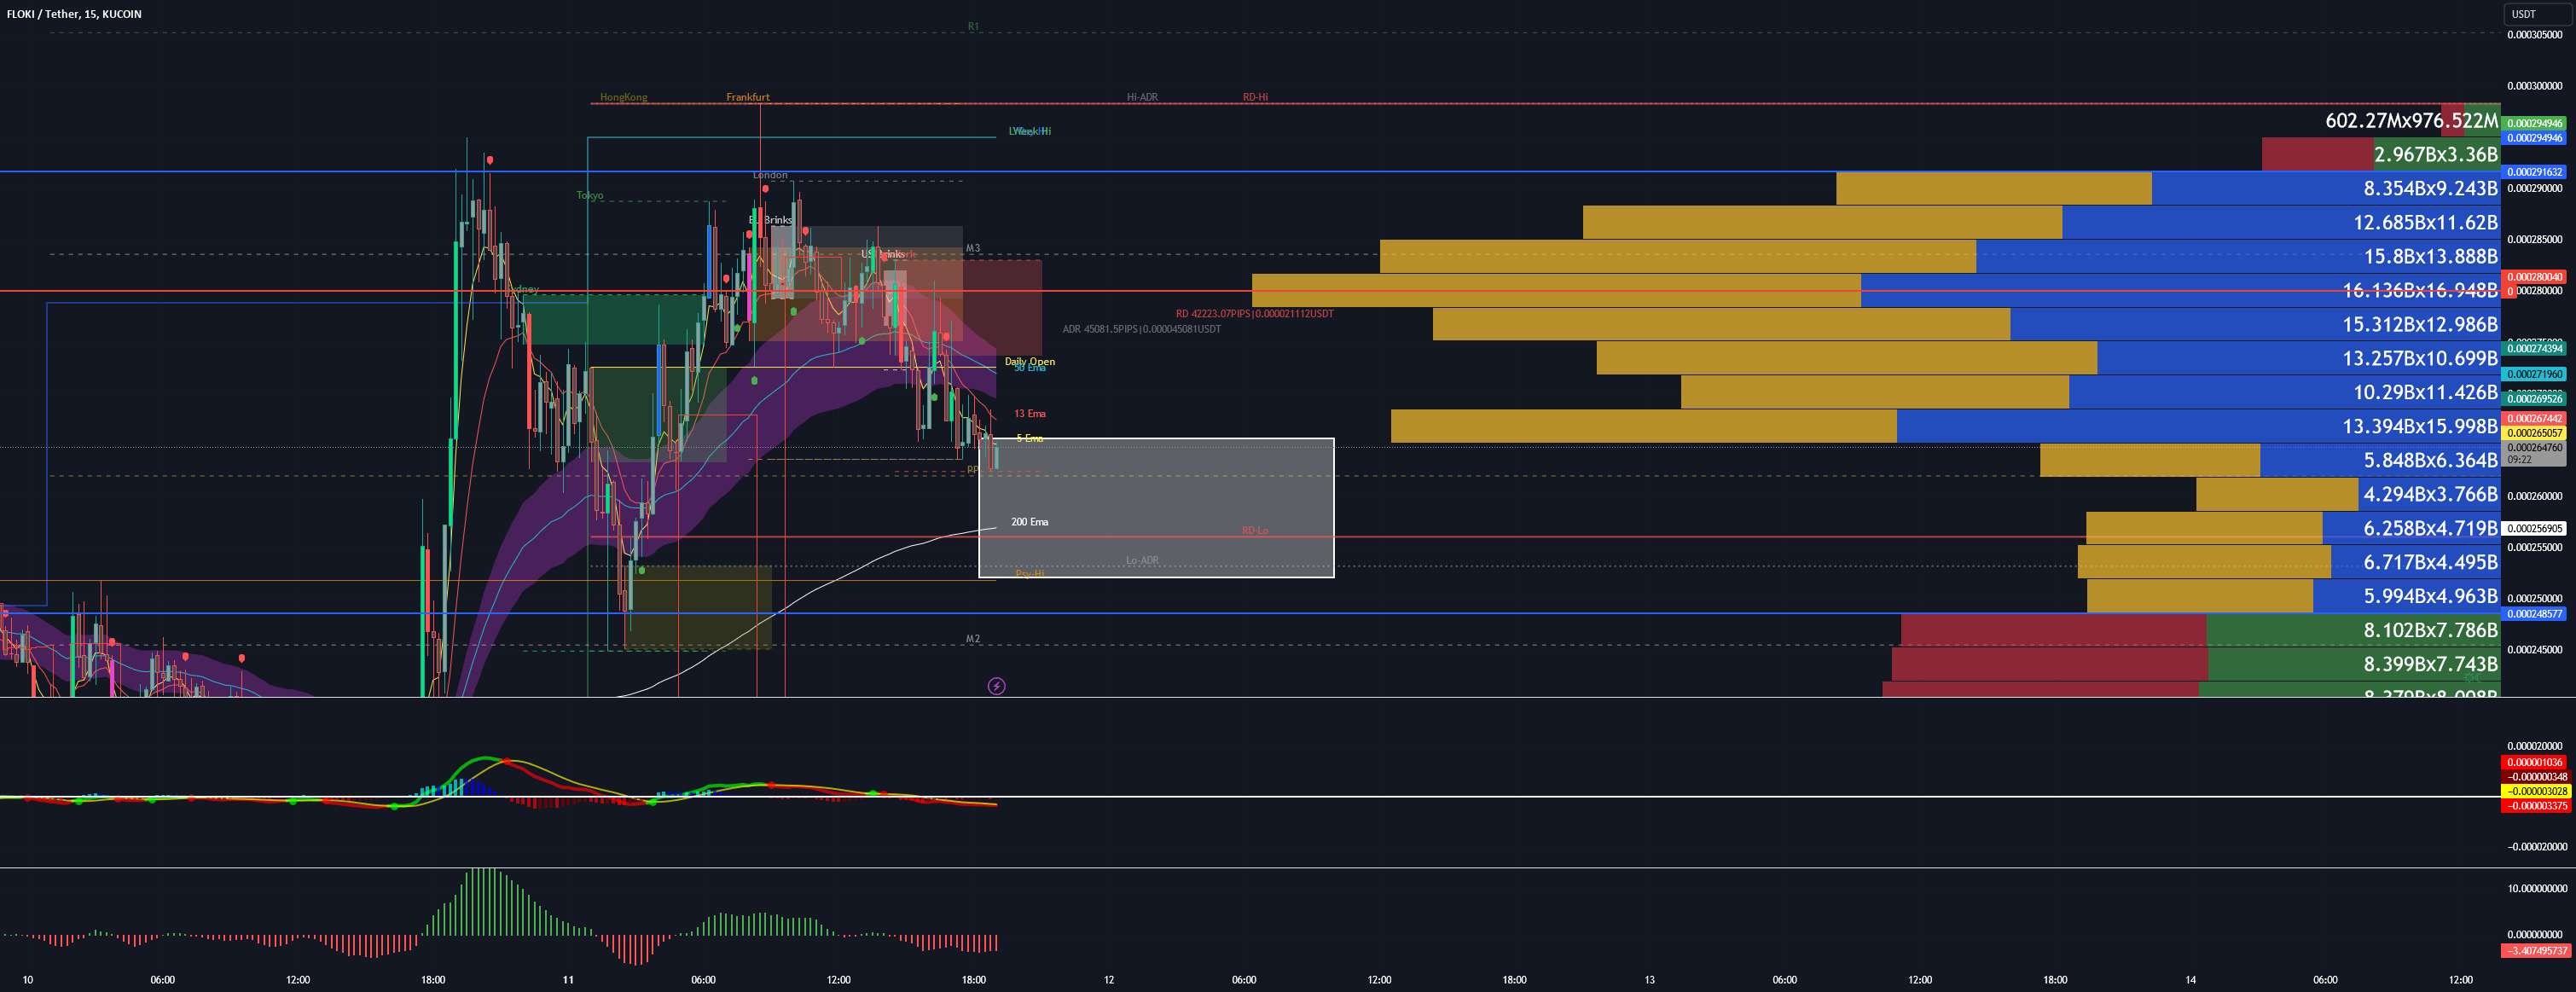
Task: Click the 13.394Bx15.998B volume row
Action: (x=1946, y=426)
